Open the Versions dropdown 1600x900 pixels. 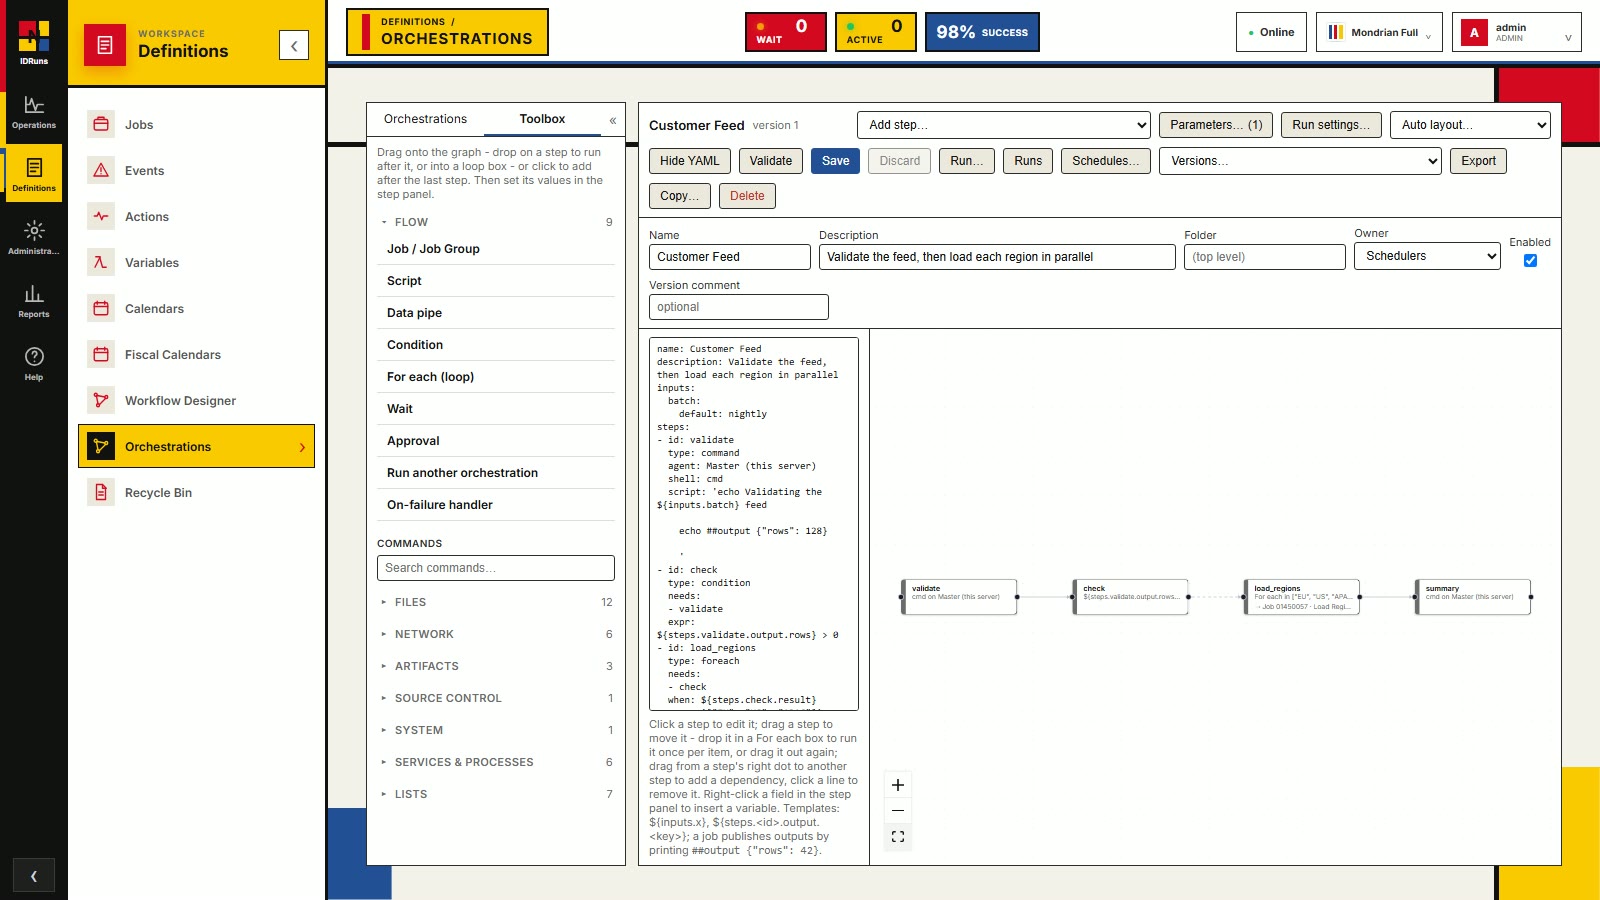(x=1300, y=161)
